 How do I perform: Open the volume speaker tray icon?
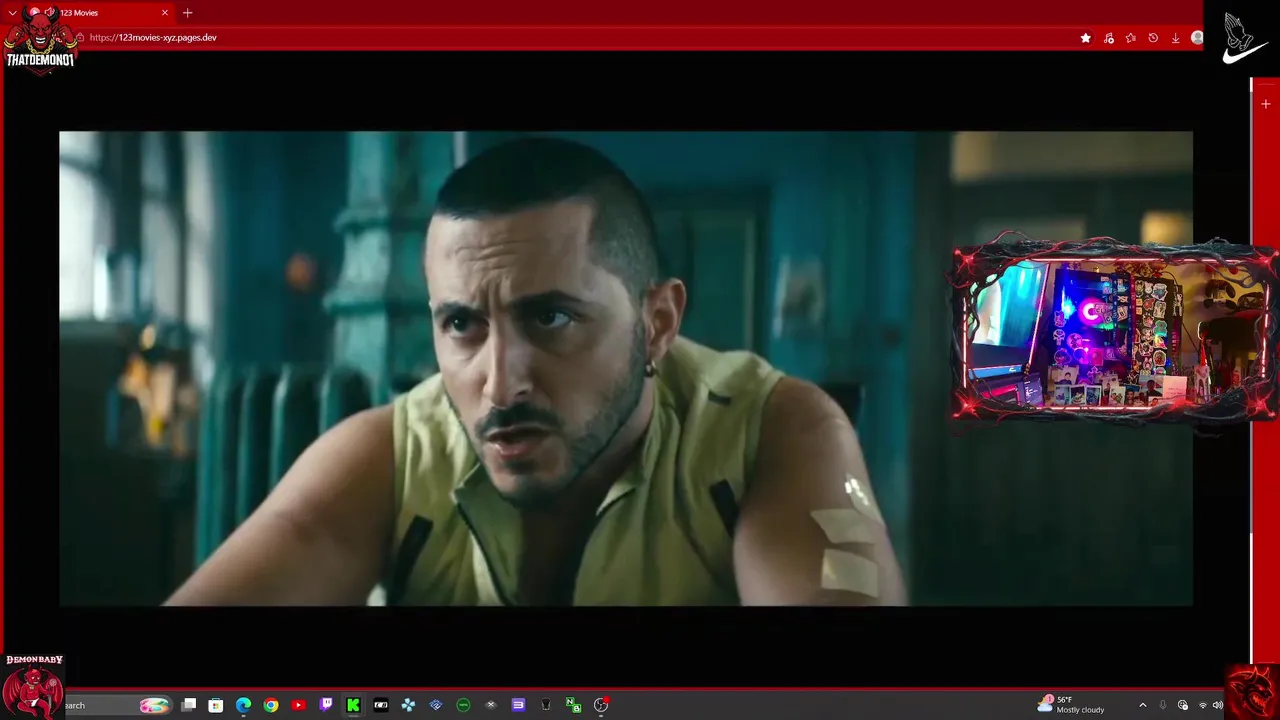coord(1218,705)
